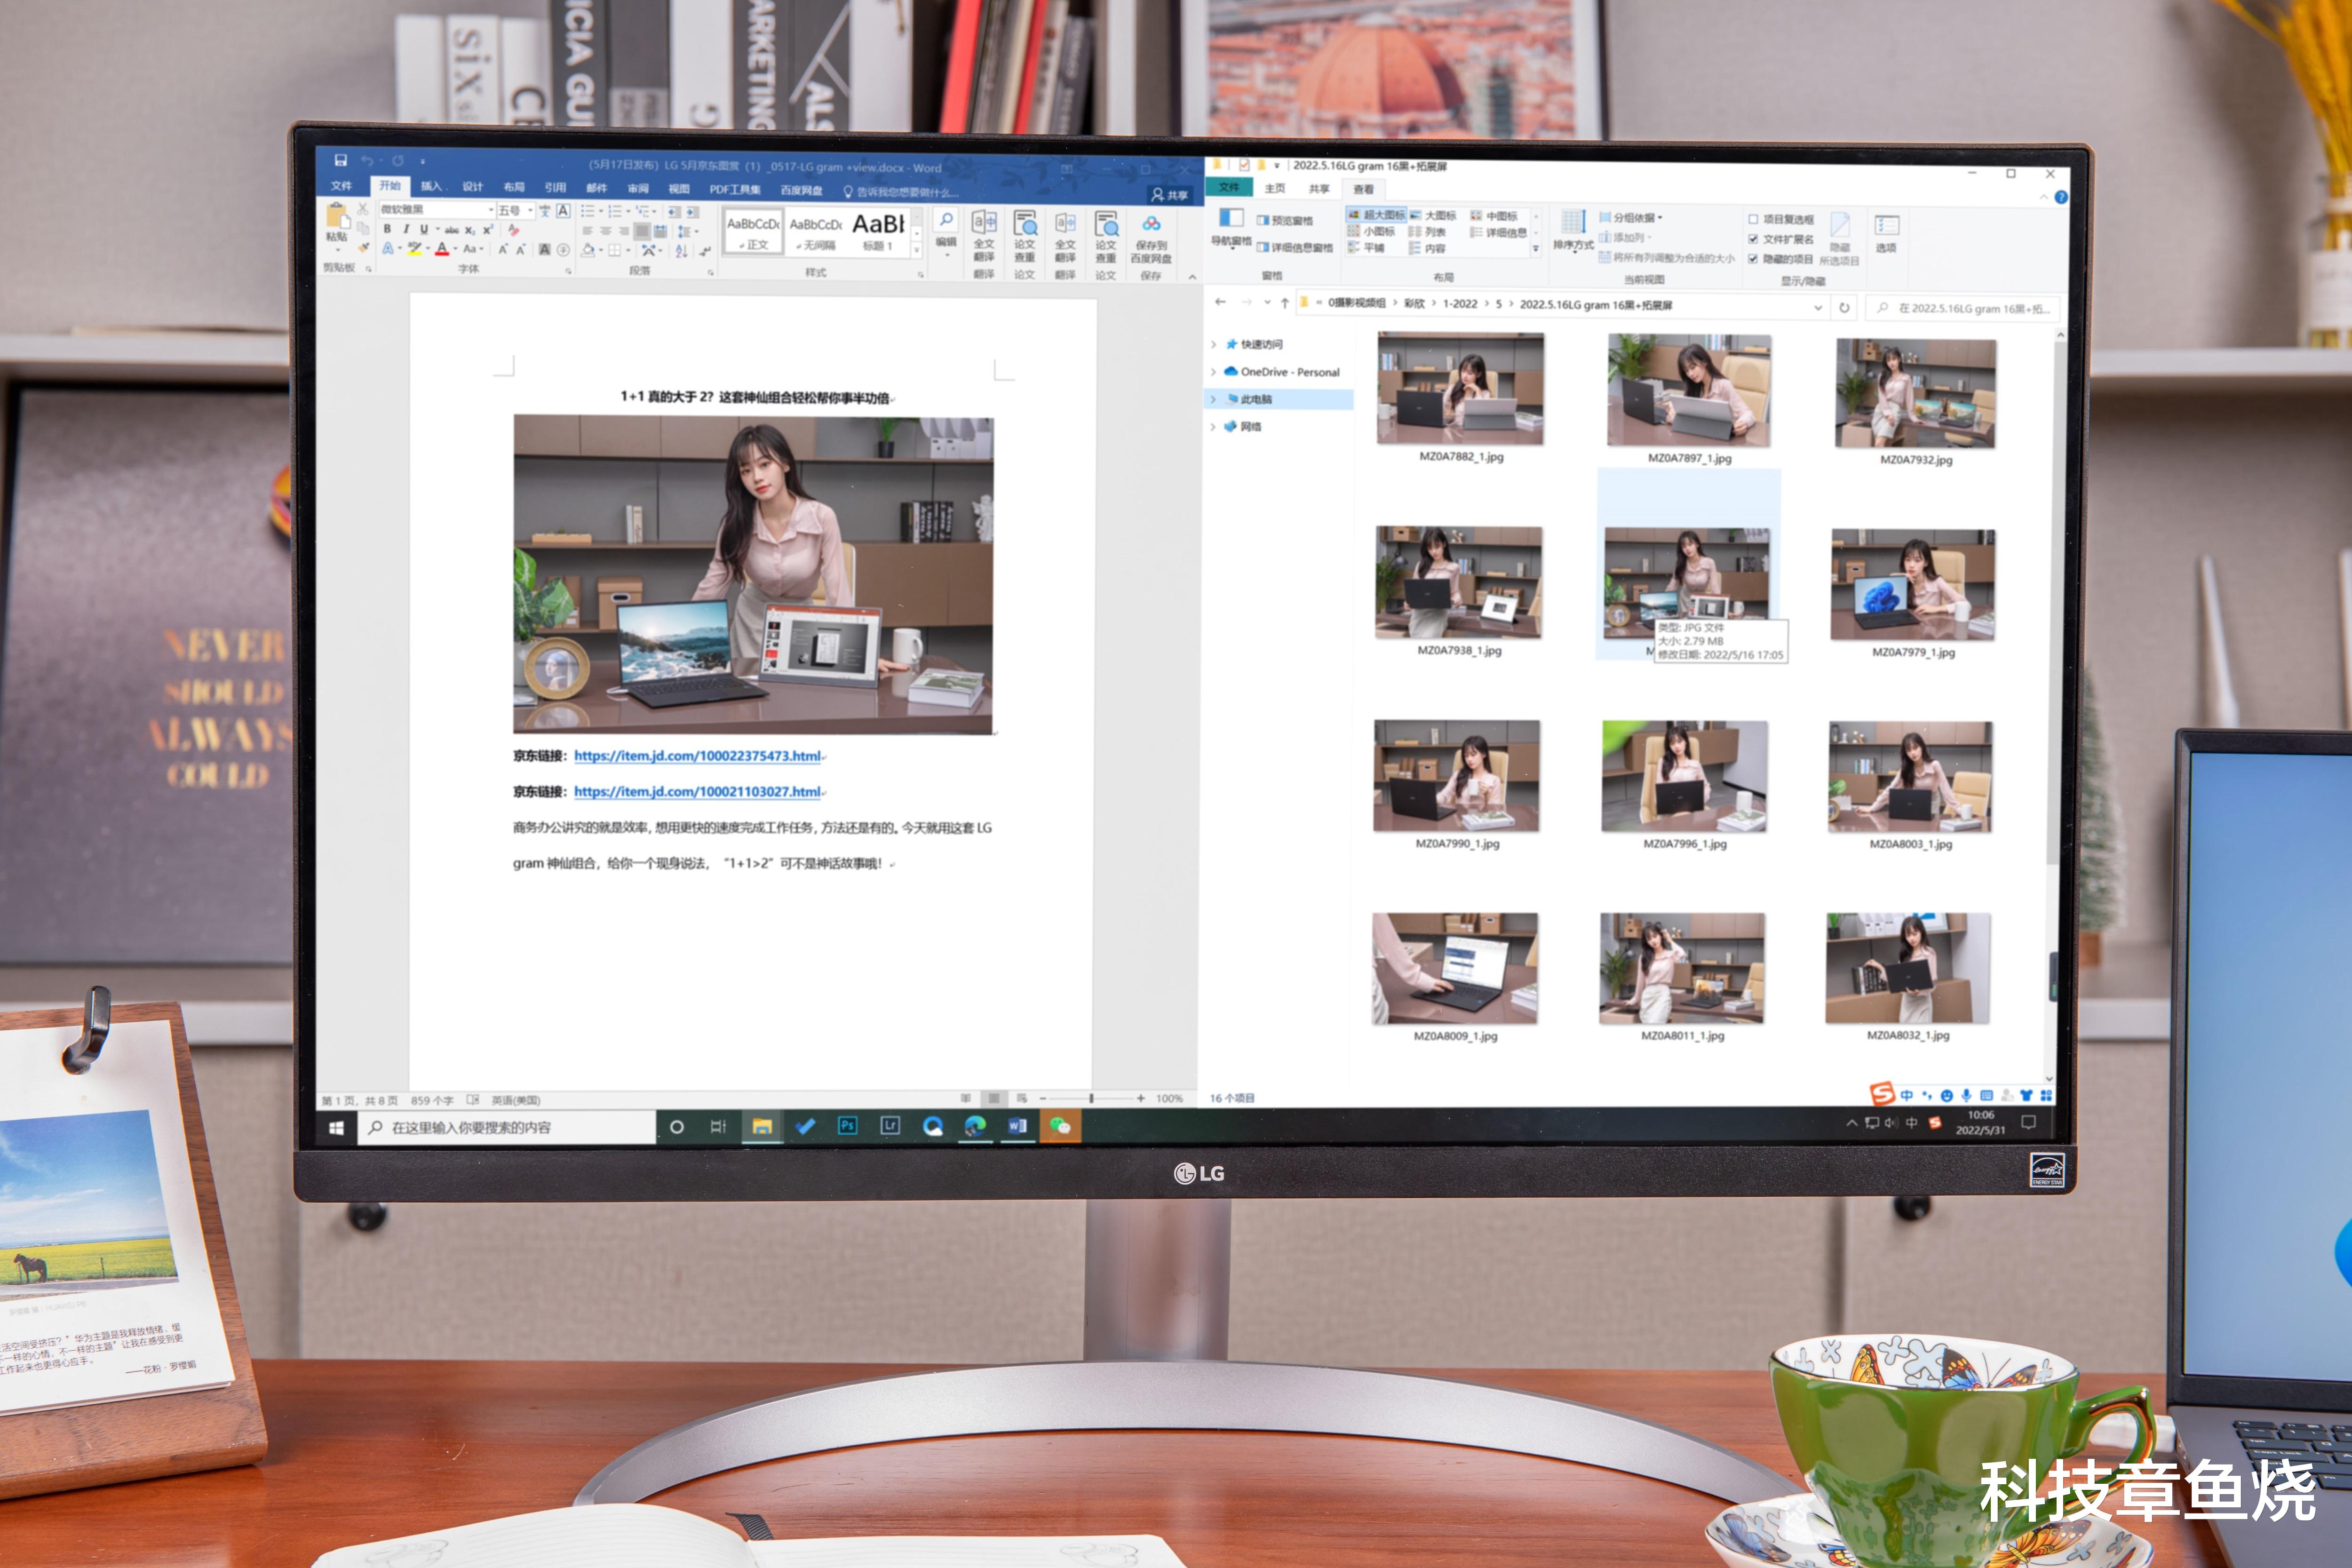Toggle the 详细信息窗格 details pane
Screen dimensions: 2352x1568
pyautogui.click(x=1294, y=247)
